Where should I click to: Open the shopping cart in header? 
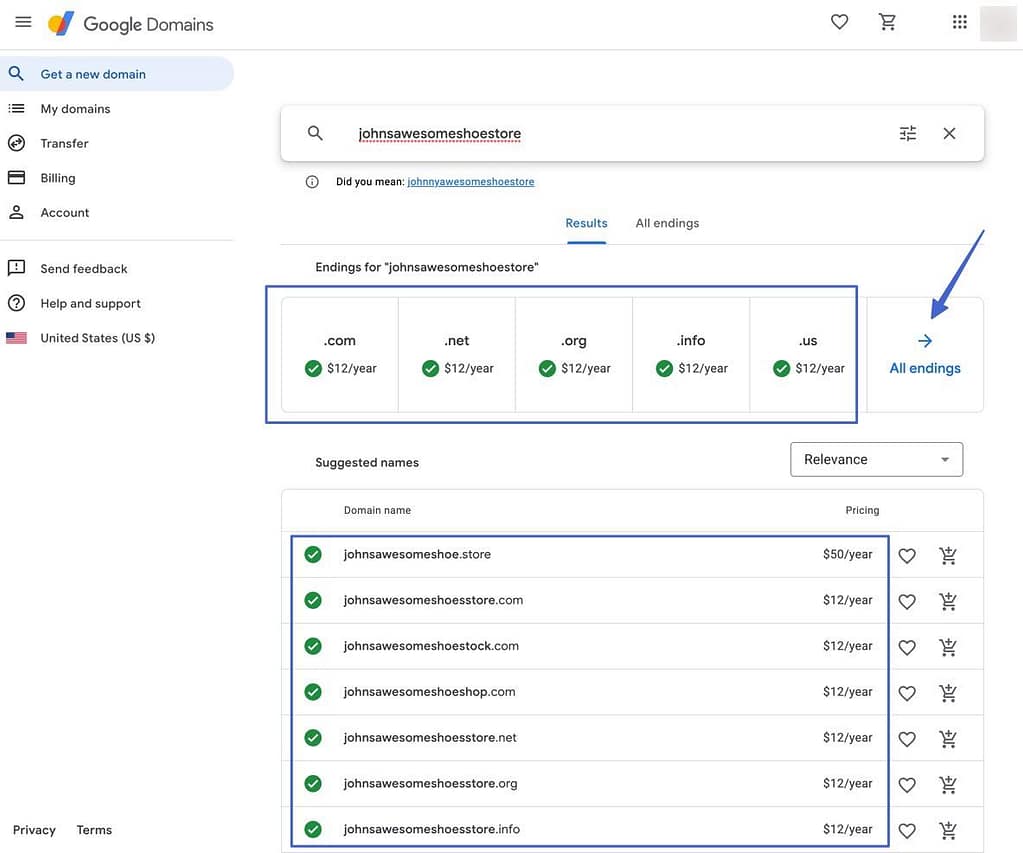pyautogui.click(x=887, y=22)
